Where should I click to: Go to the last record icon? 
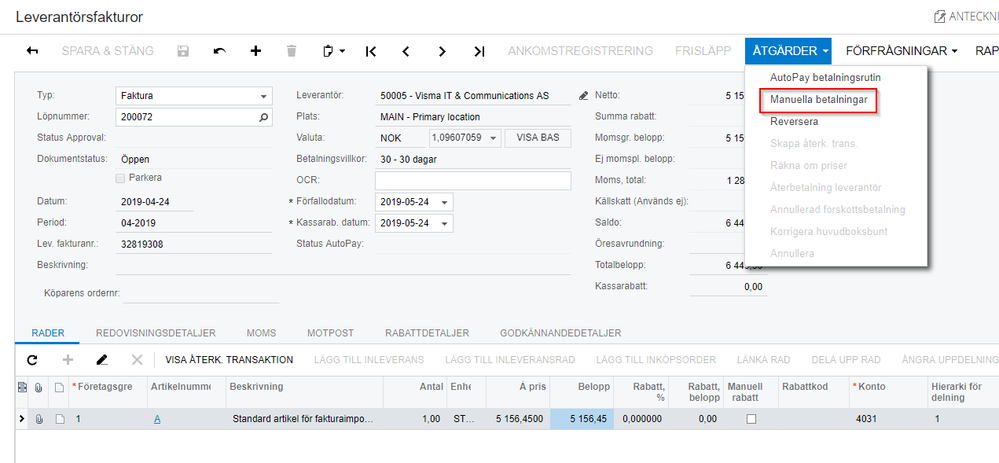479,51
